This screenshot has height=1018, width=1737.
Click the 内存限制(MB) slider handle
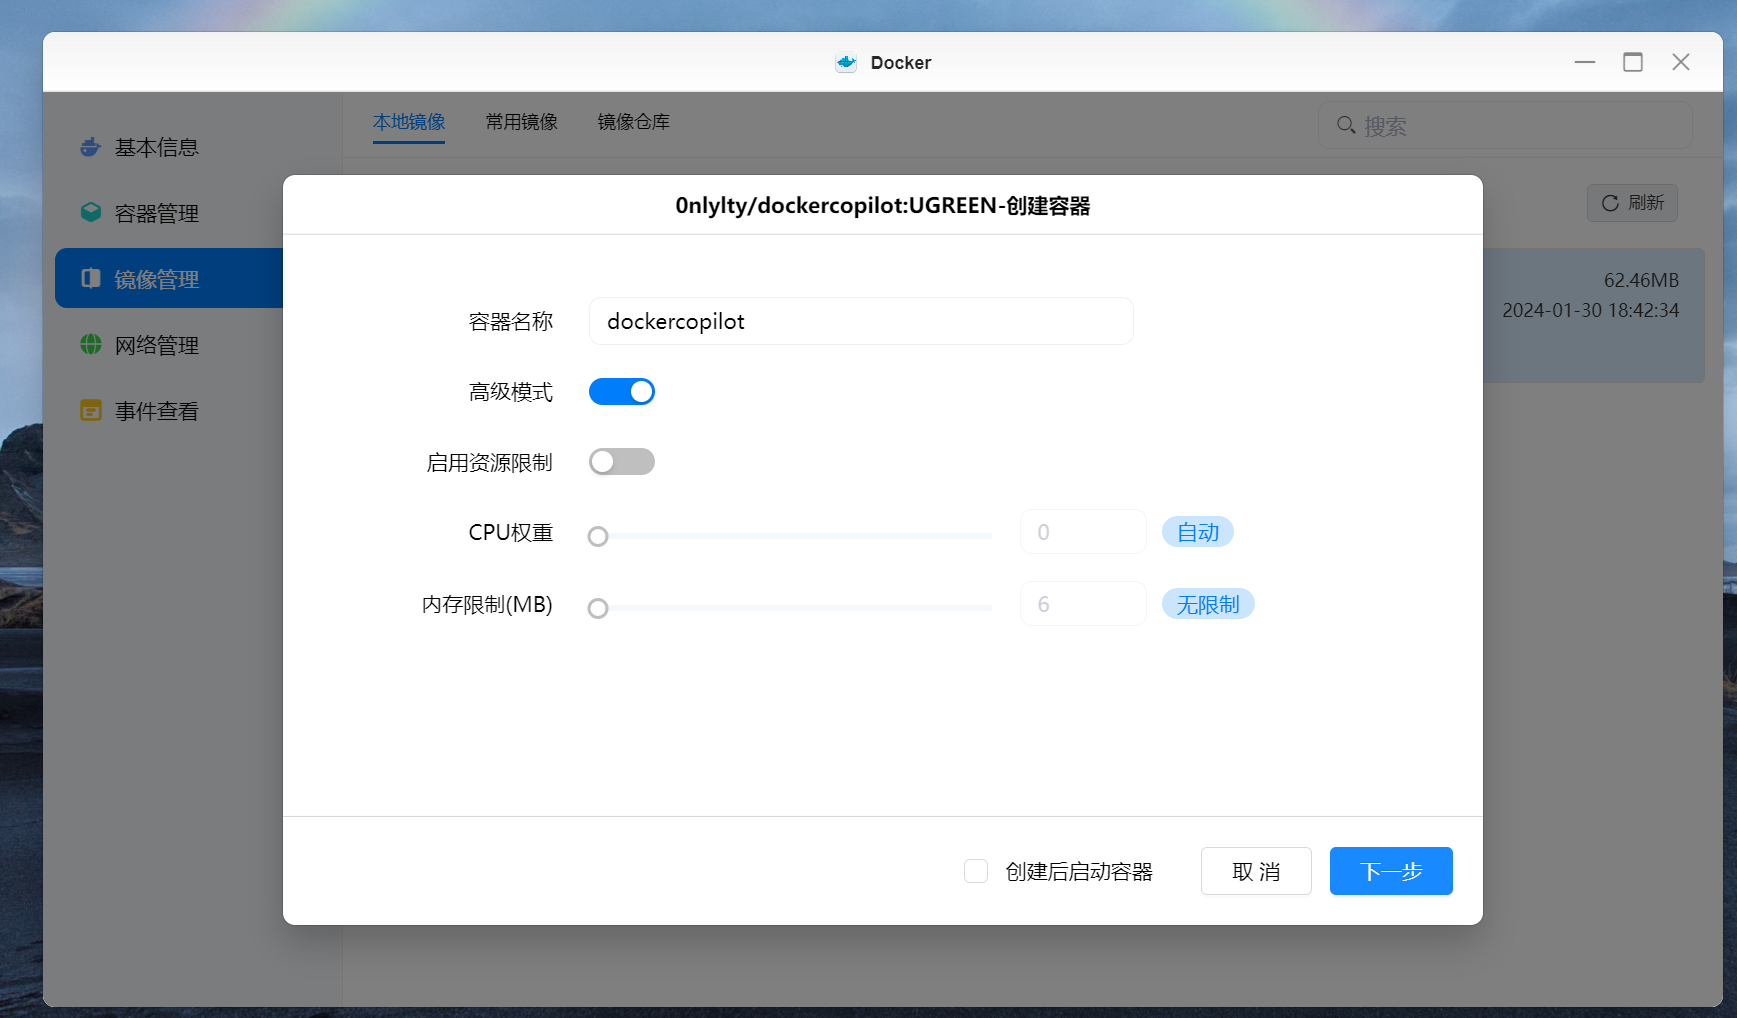598,608
